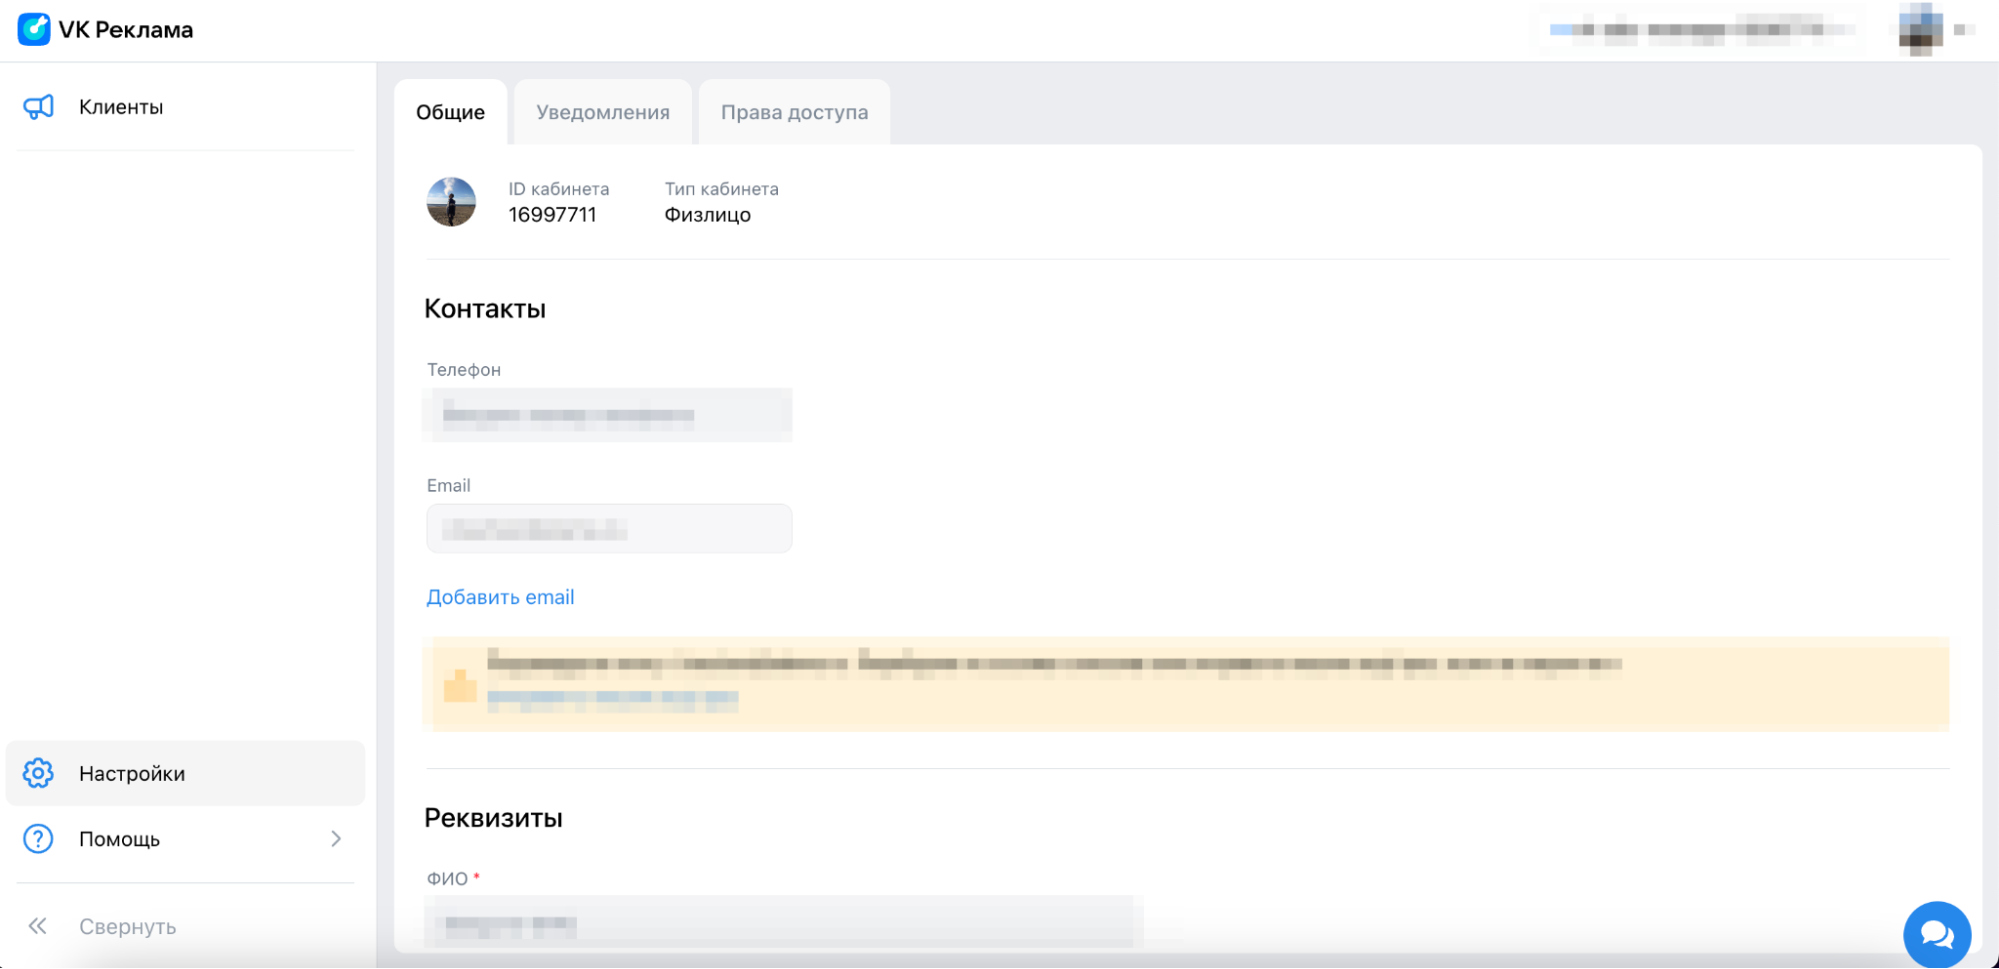This screenshot has height=969, width=1999.
Task: Click the VK Реклама logo icon
Action: pos(34,29)
